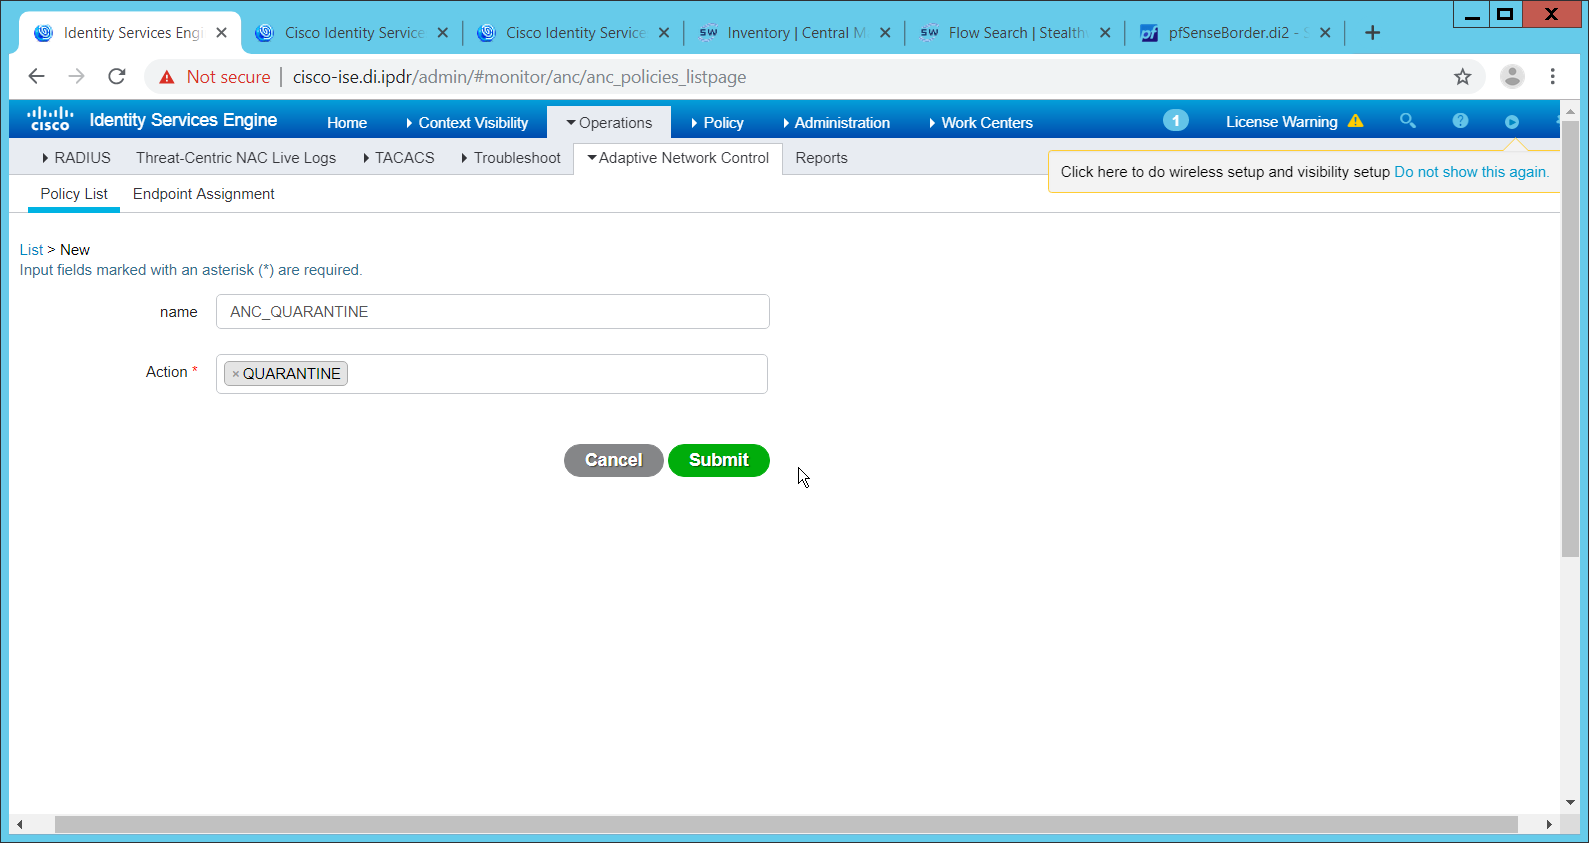Viewport: 1589px width, 843px height.
Task: Click the notification badge showing 1
Action: coord(1175,121)
